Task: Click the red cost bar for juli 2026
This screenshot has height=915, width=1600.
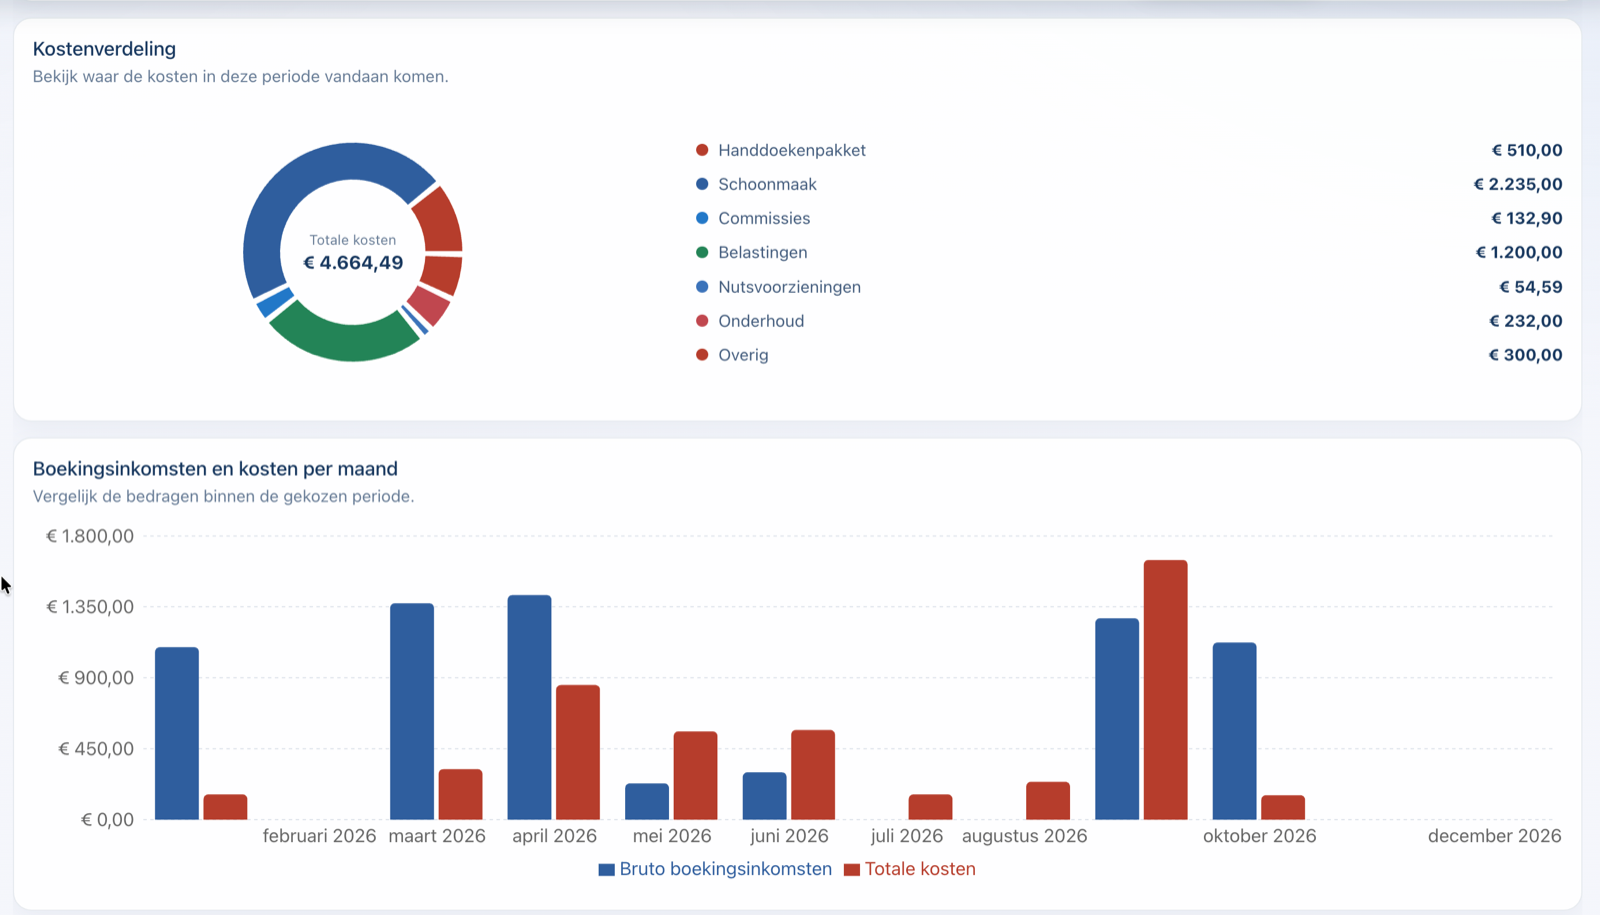Action: coord(930,807)
